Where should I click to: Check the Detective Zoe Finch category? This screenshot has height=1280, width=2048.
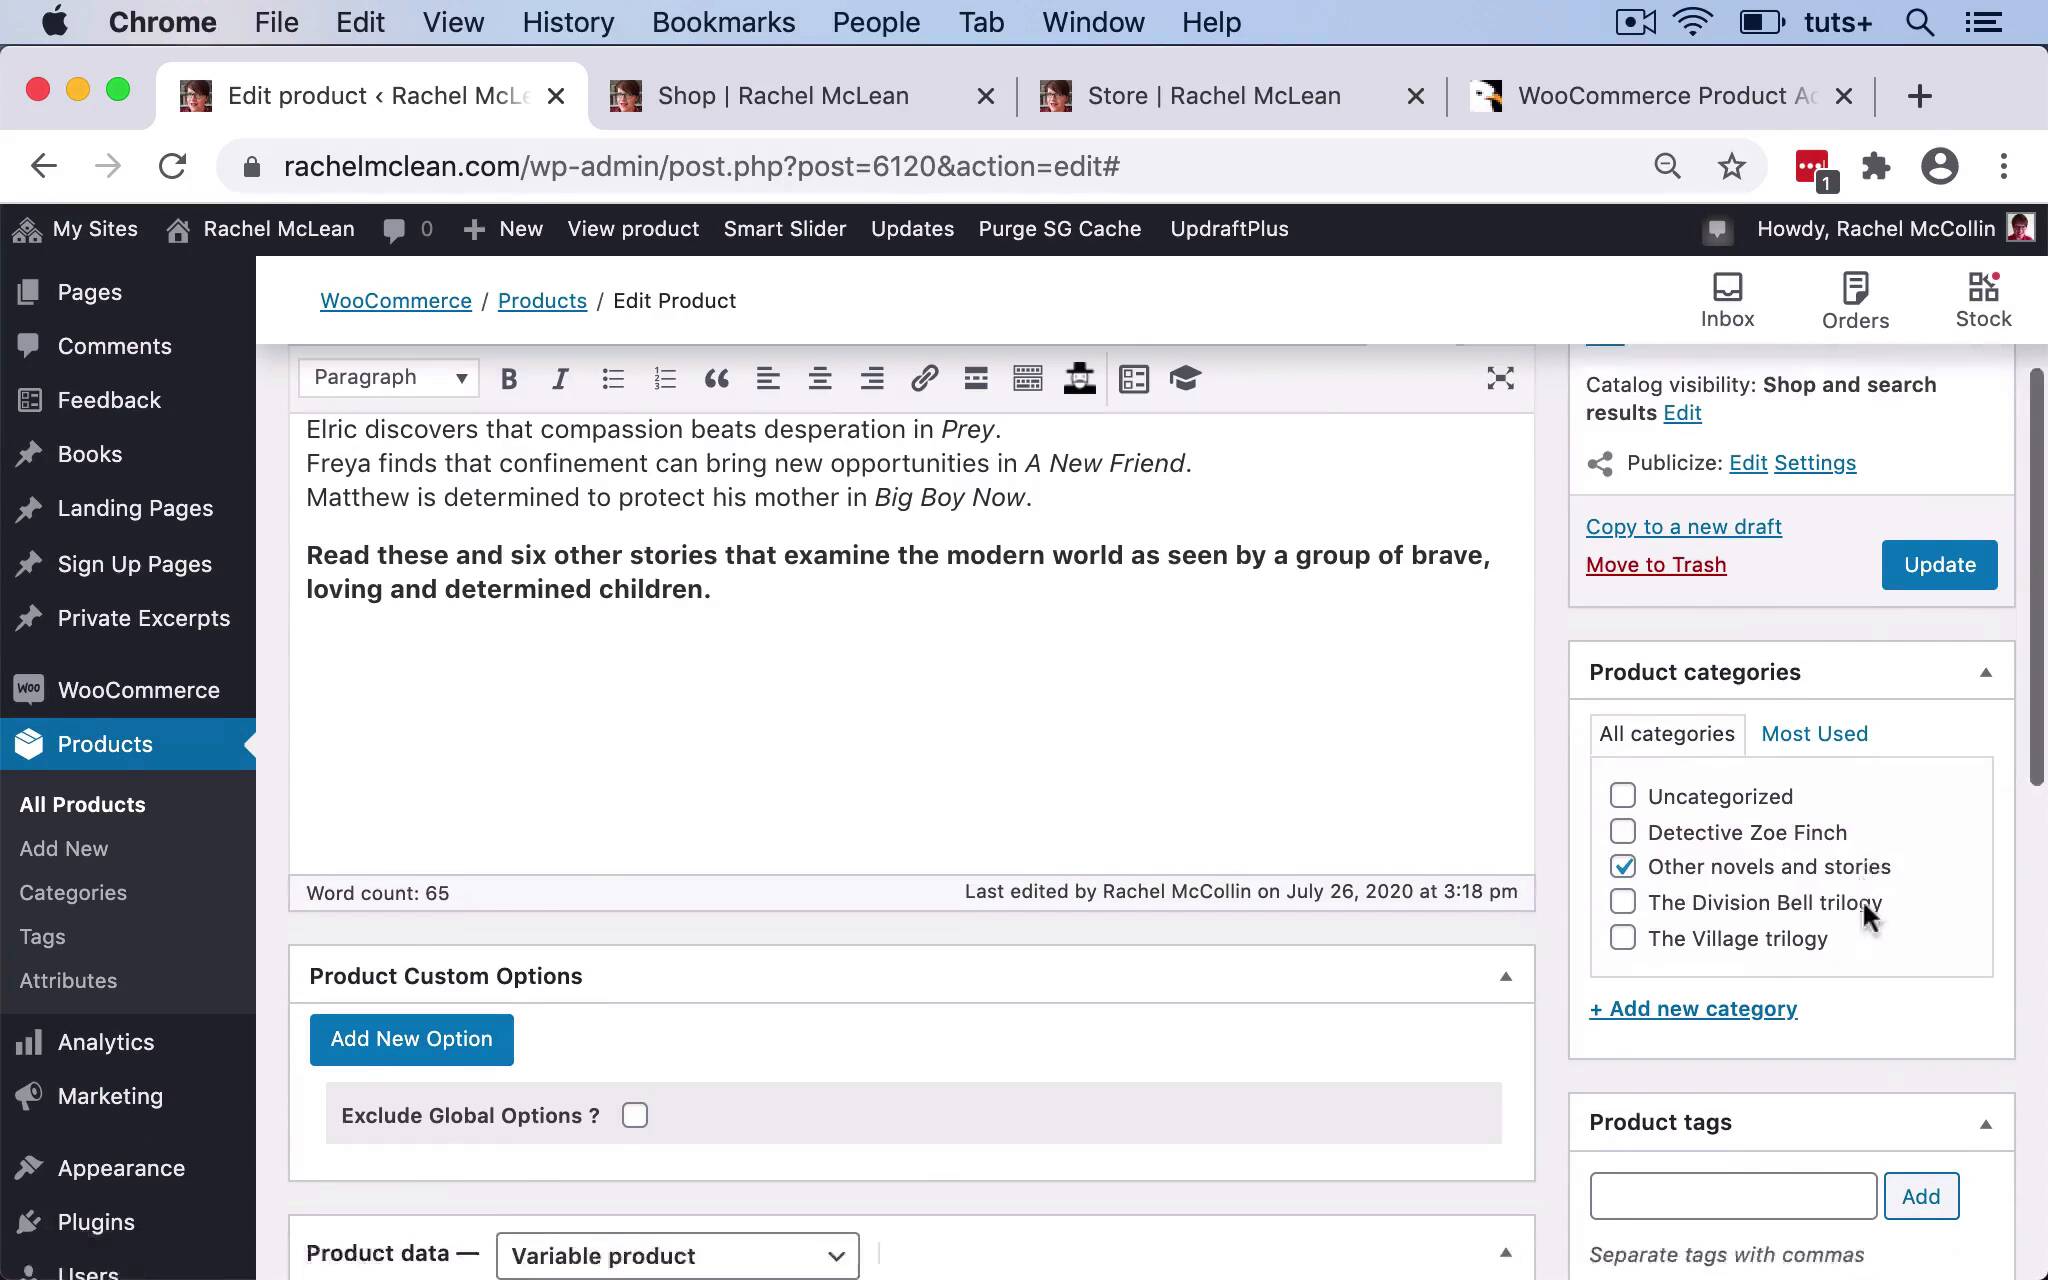click(1623, 832)
